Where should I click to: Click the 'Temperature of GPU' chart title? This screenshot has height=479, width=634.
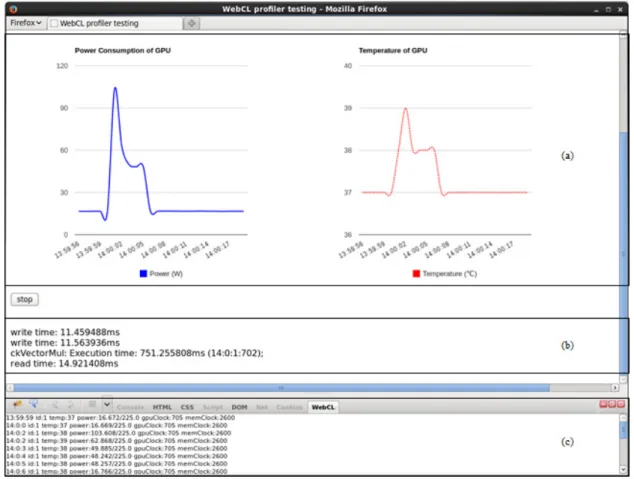click(x=393, y=51)
